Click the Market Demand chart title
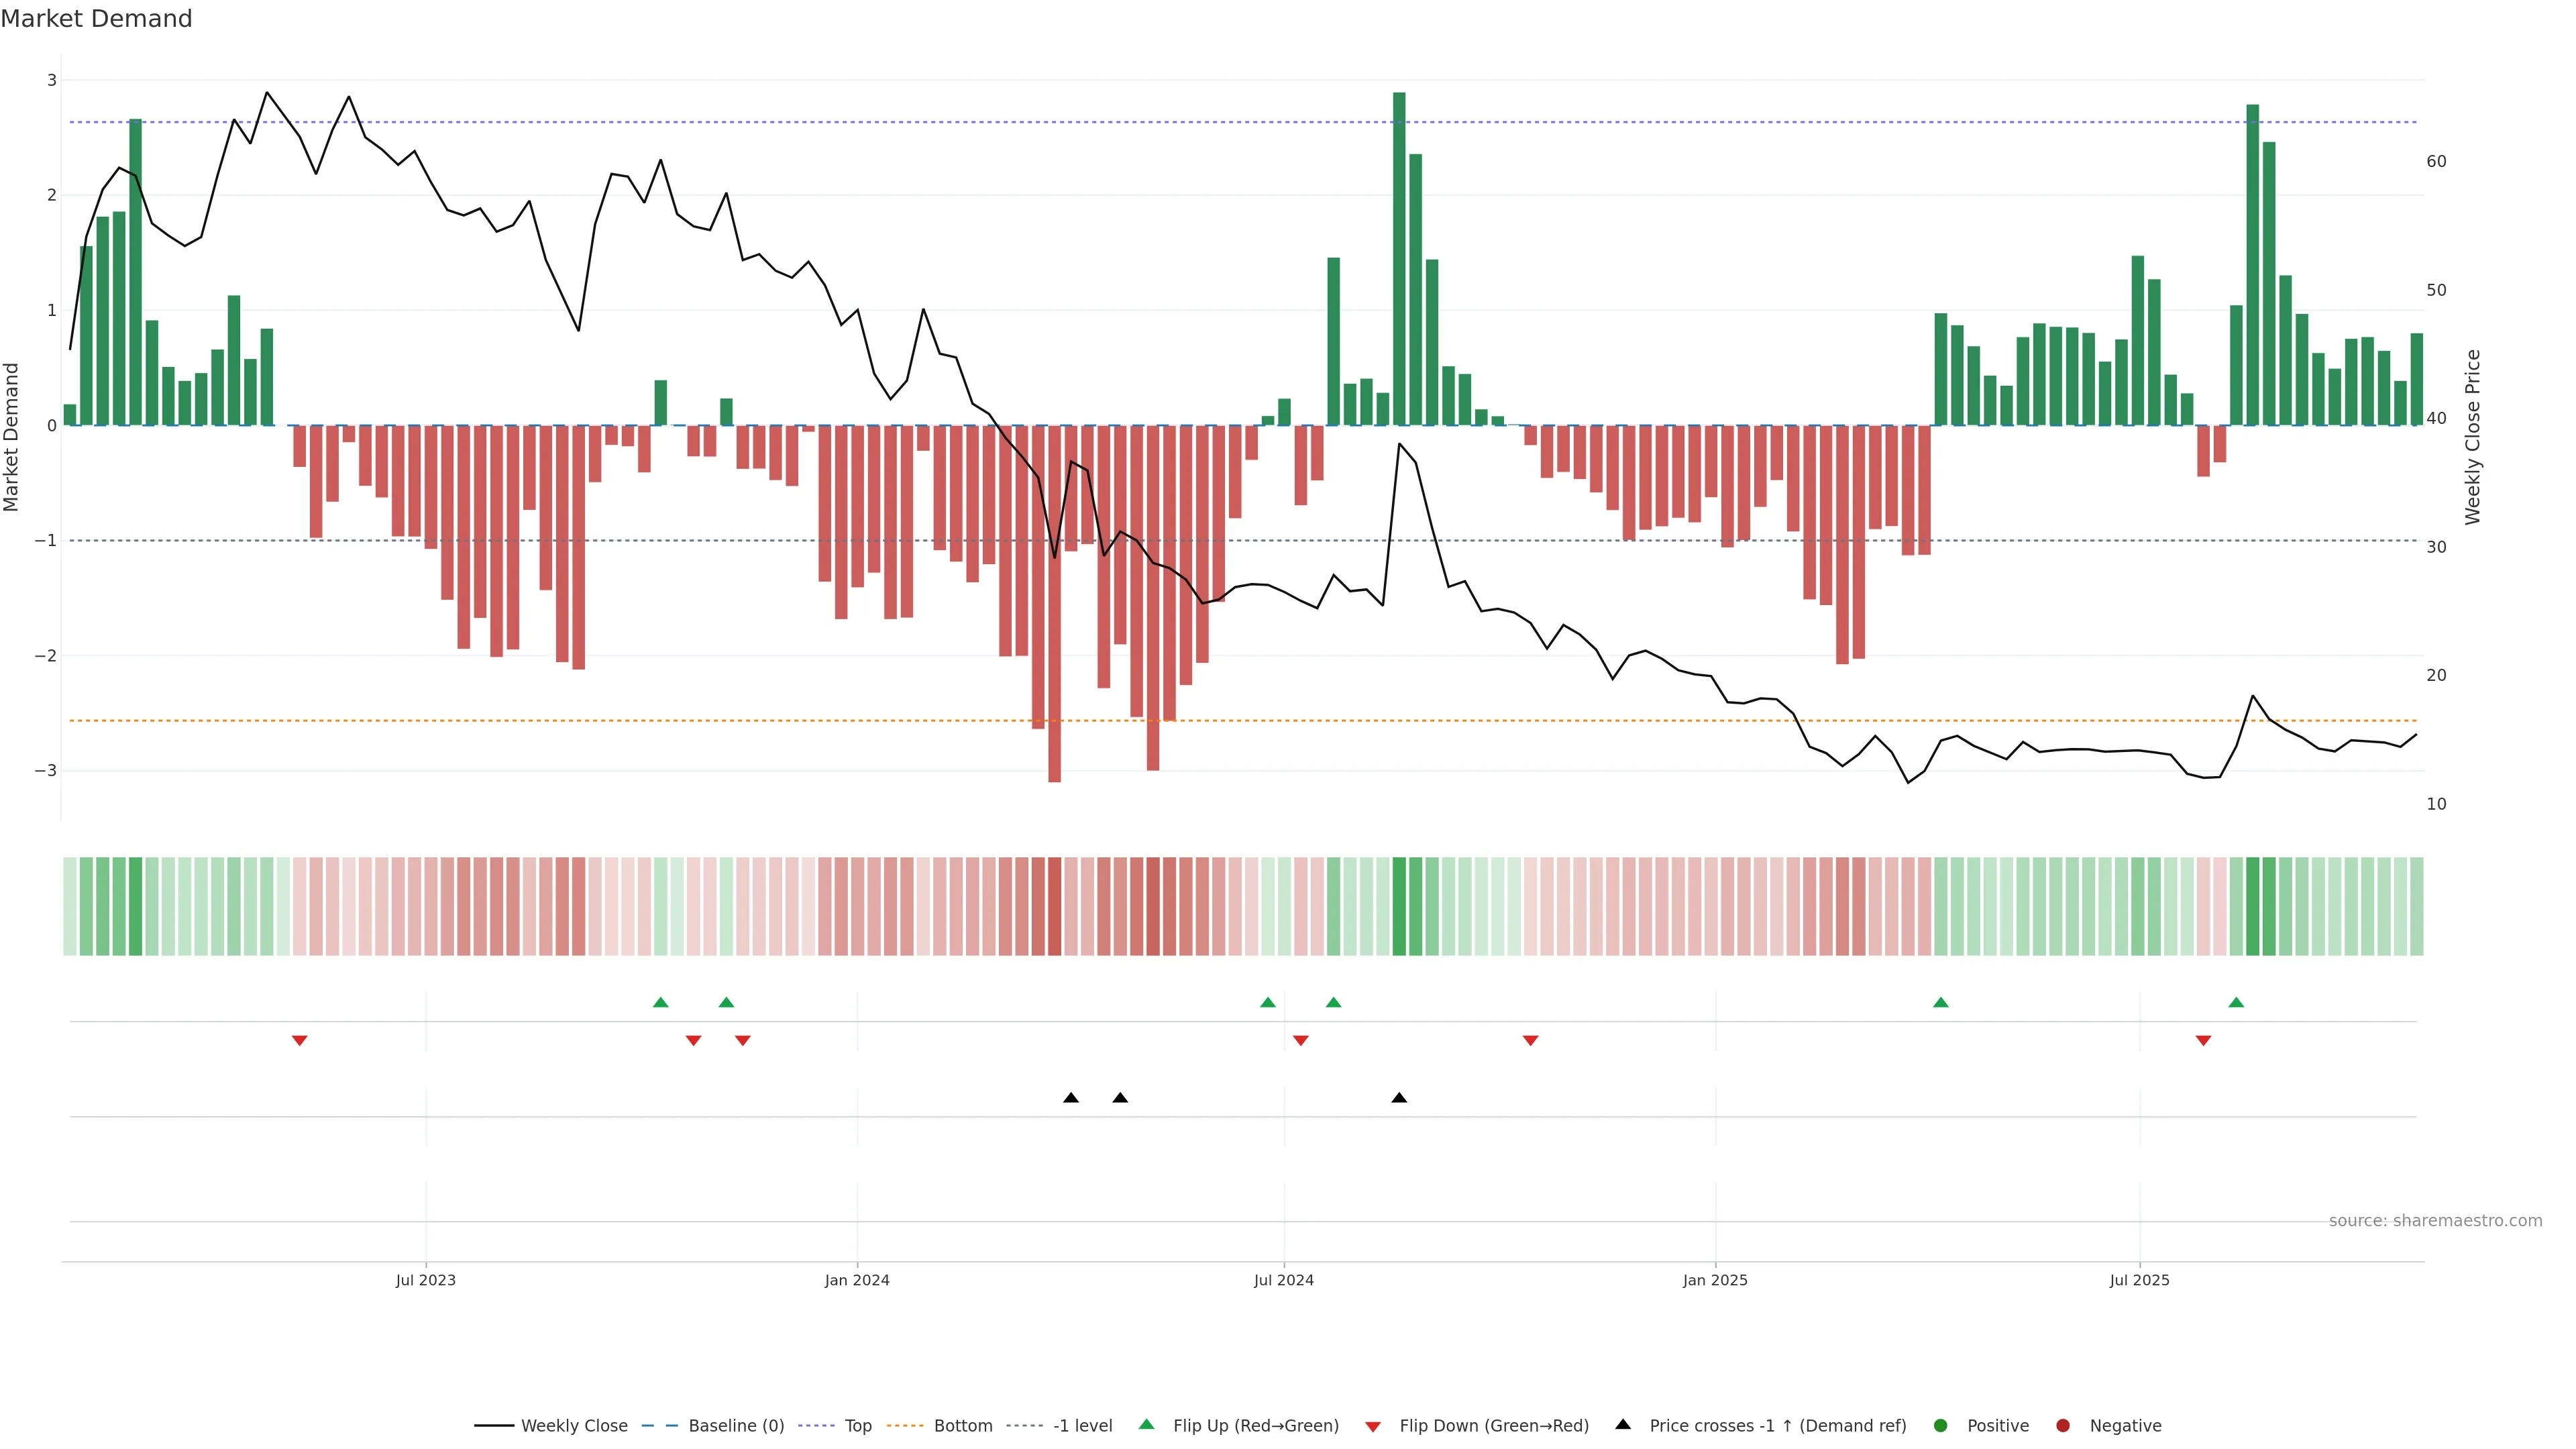This screenshot has width=2576, height=1449. click(96, 19)
